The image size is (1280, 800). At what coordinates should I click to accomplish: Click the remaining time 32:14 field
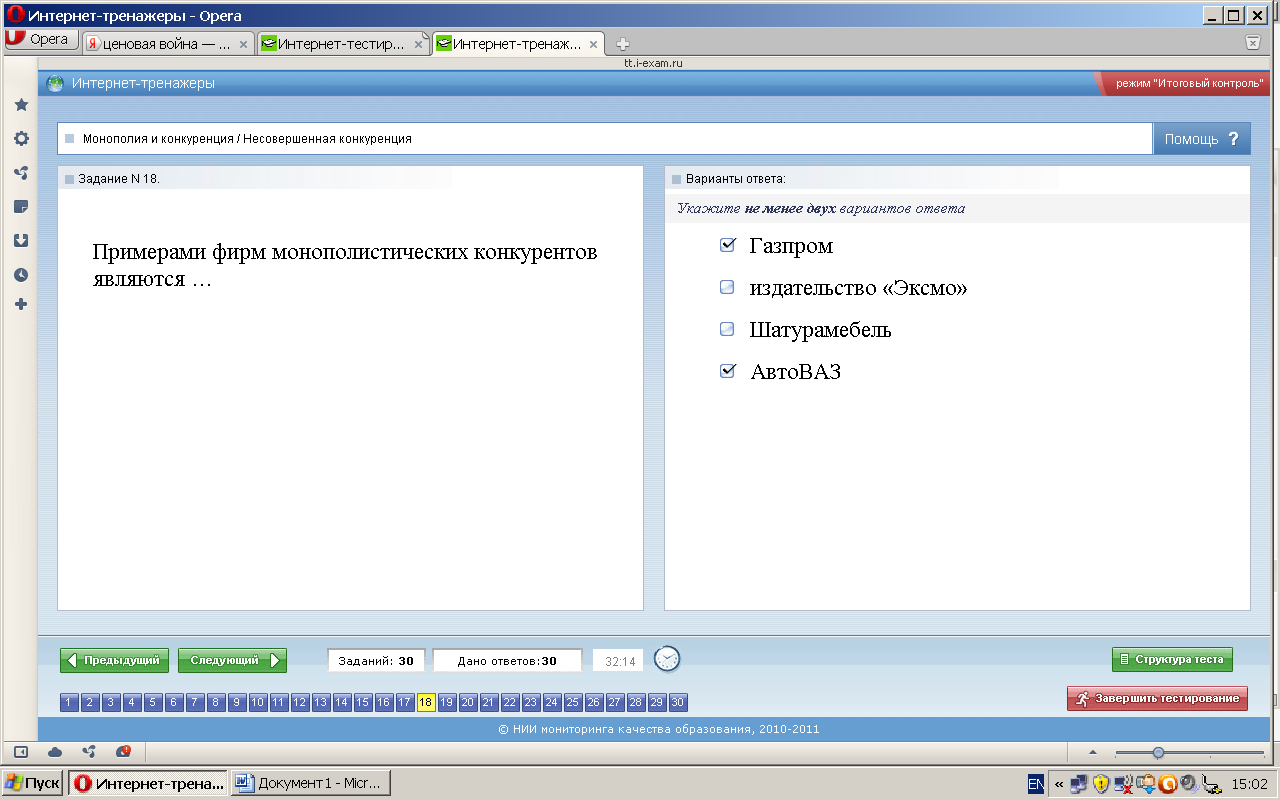pos(619,661)
